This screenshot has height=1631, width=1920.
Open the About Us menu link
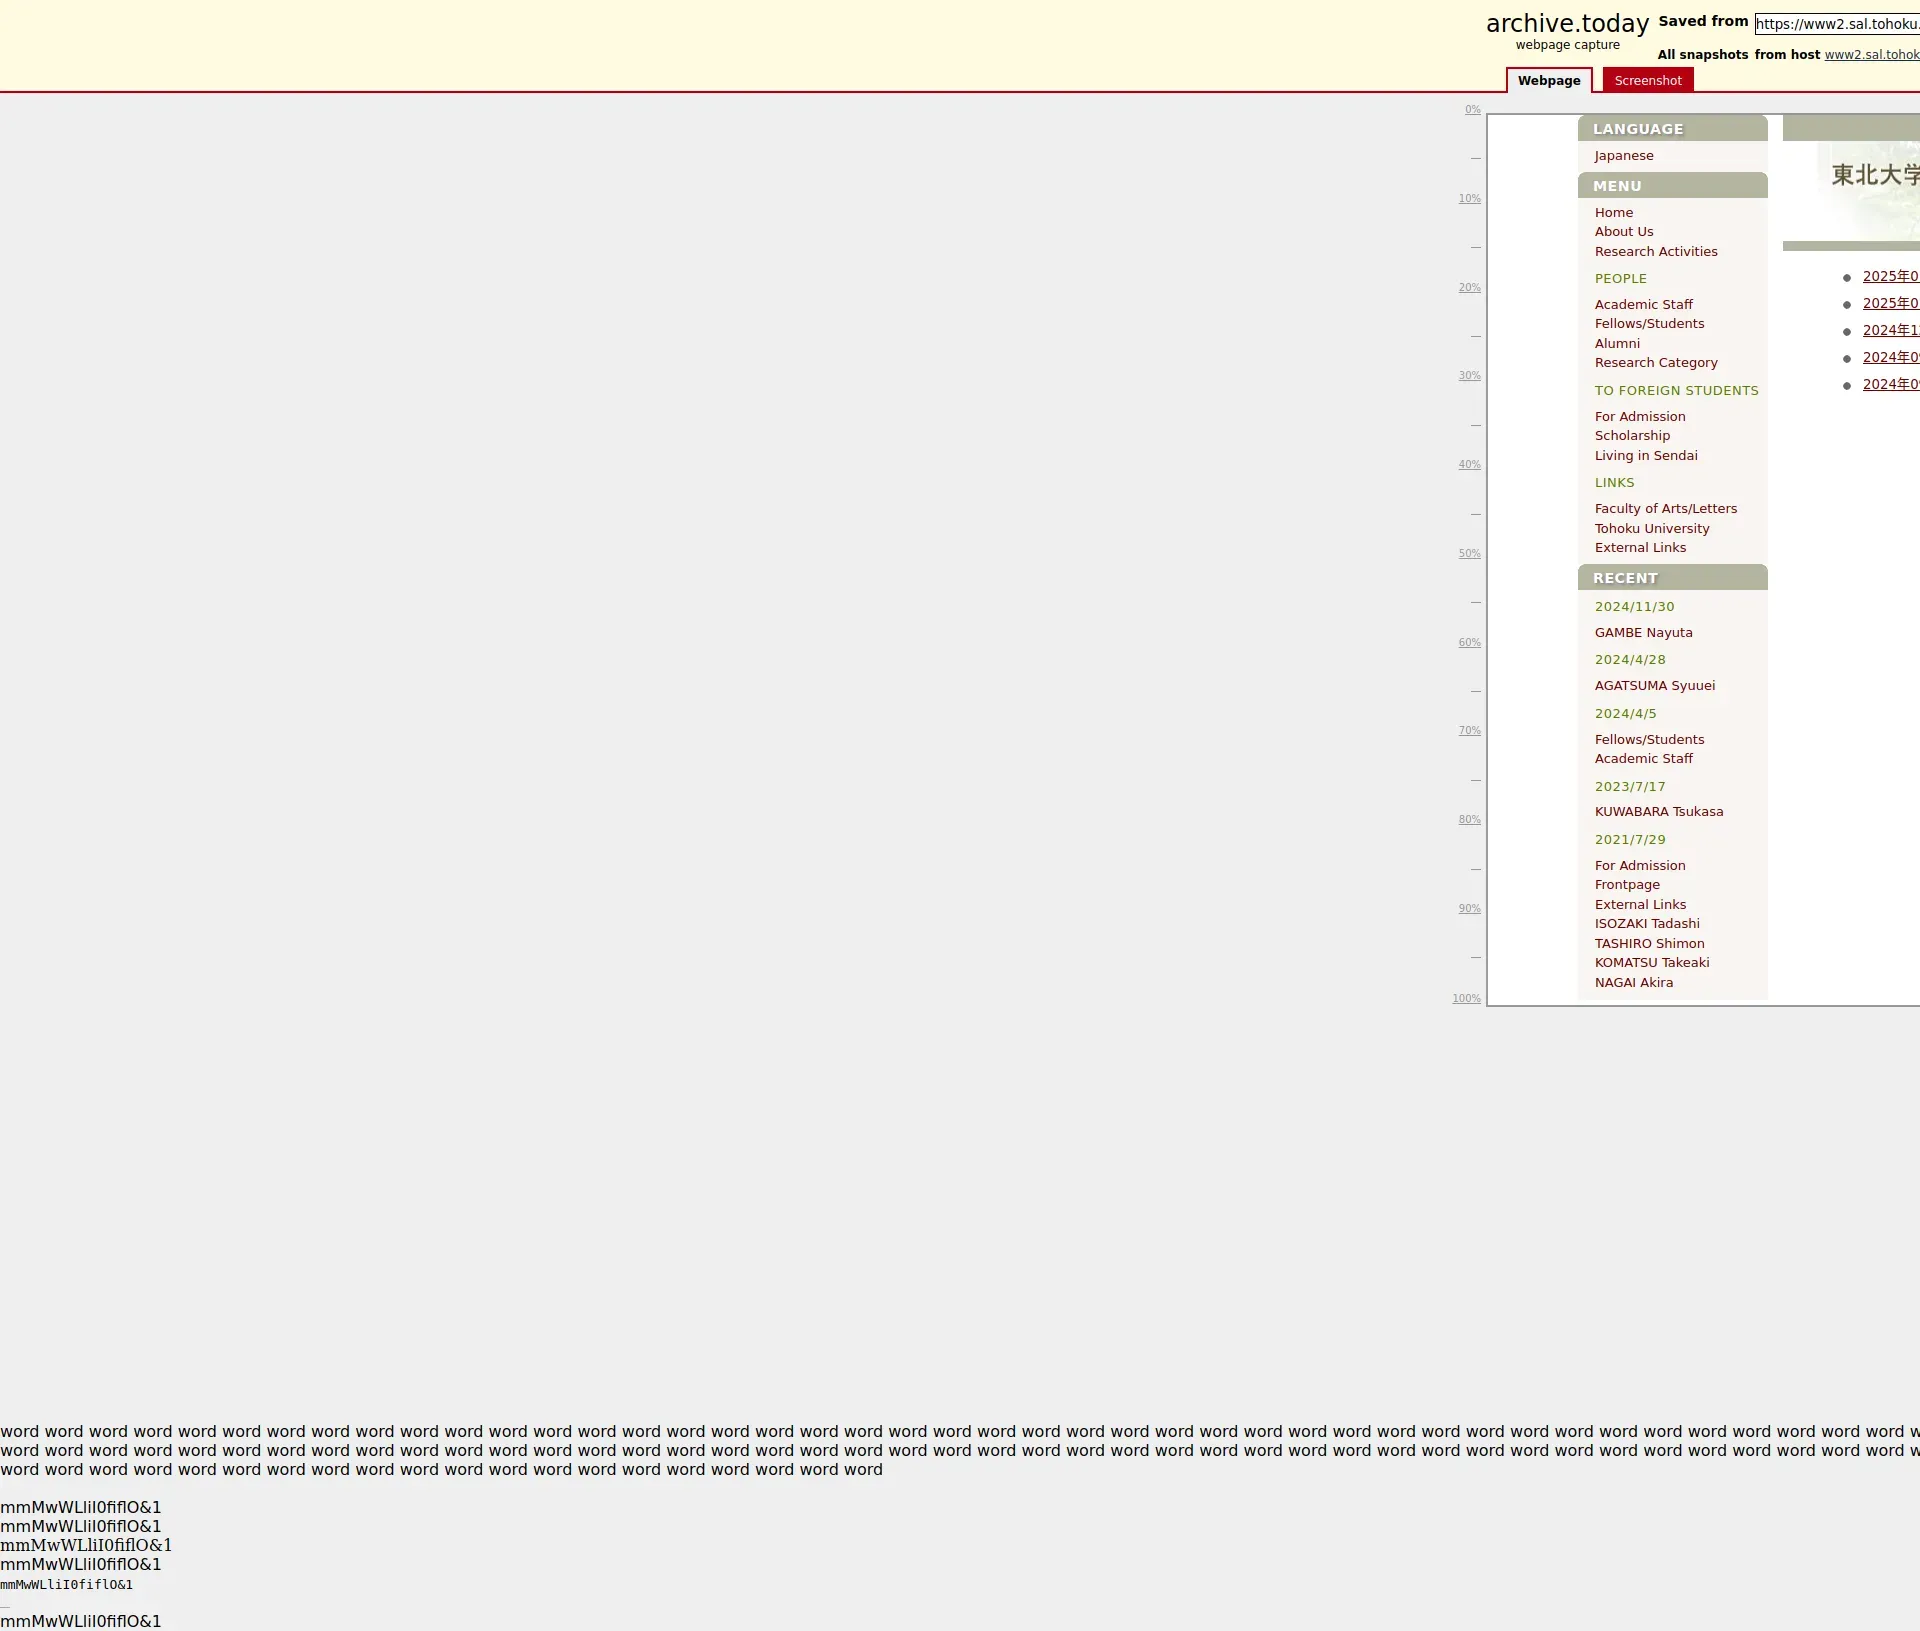coord(1623,232)
